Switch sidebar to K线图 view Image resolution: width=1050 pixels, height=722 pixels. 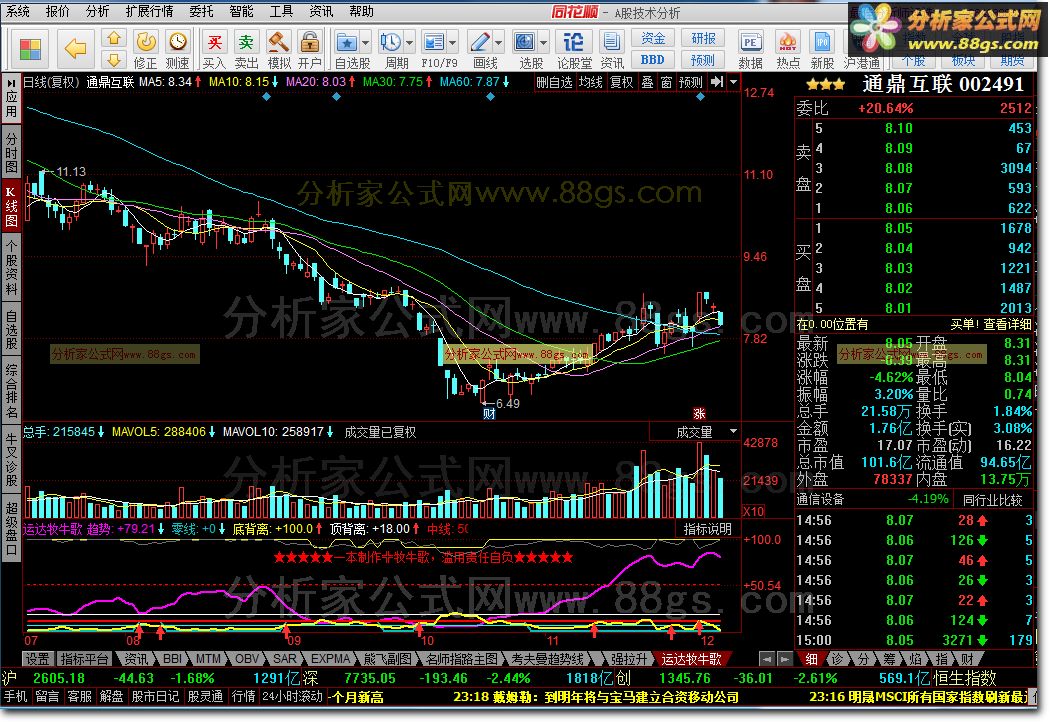coord(11,206)
